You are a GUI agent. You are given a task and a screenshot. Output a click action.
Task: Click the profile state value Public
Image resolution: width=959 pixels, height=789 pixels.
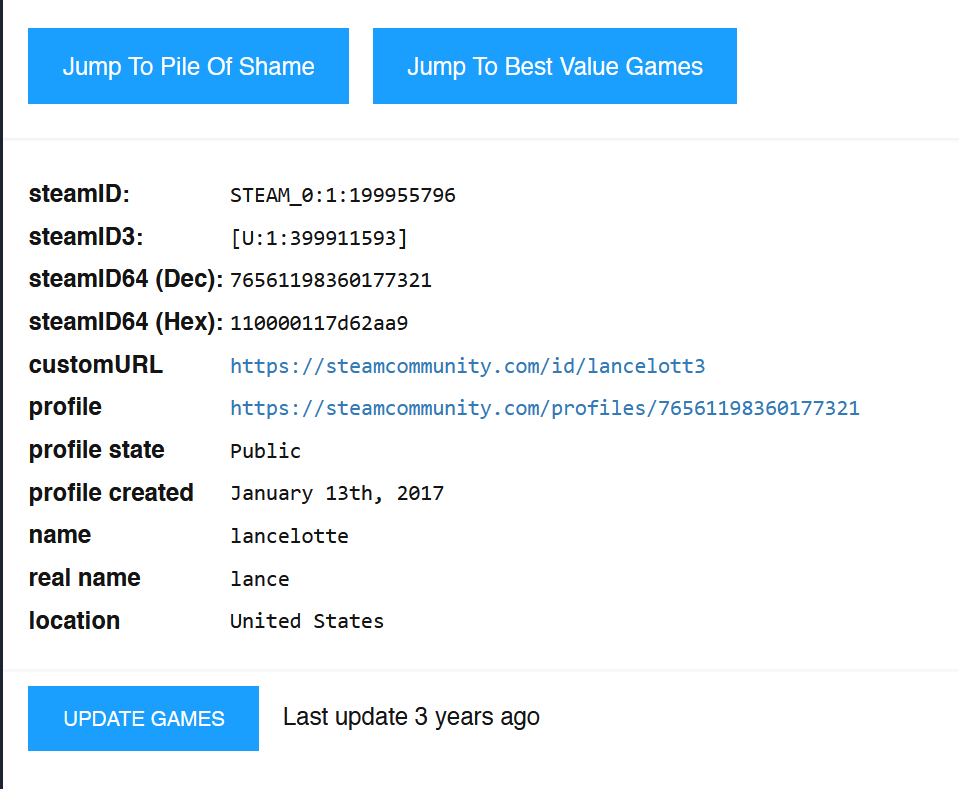(x=265, y=451)
